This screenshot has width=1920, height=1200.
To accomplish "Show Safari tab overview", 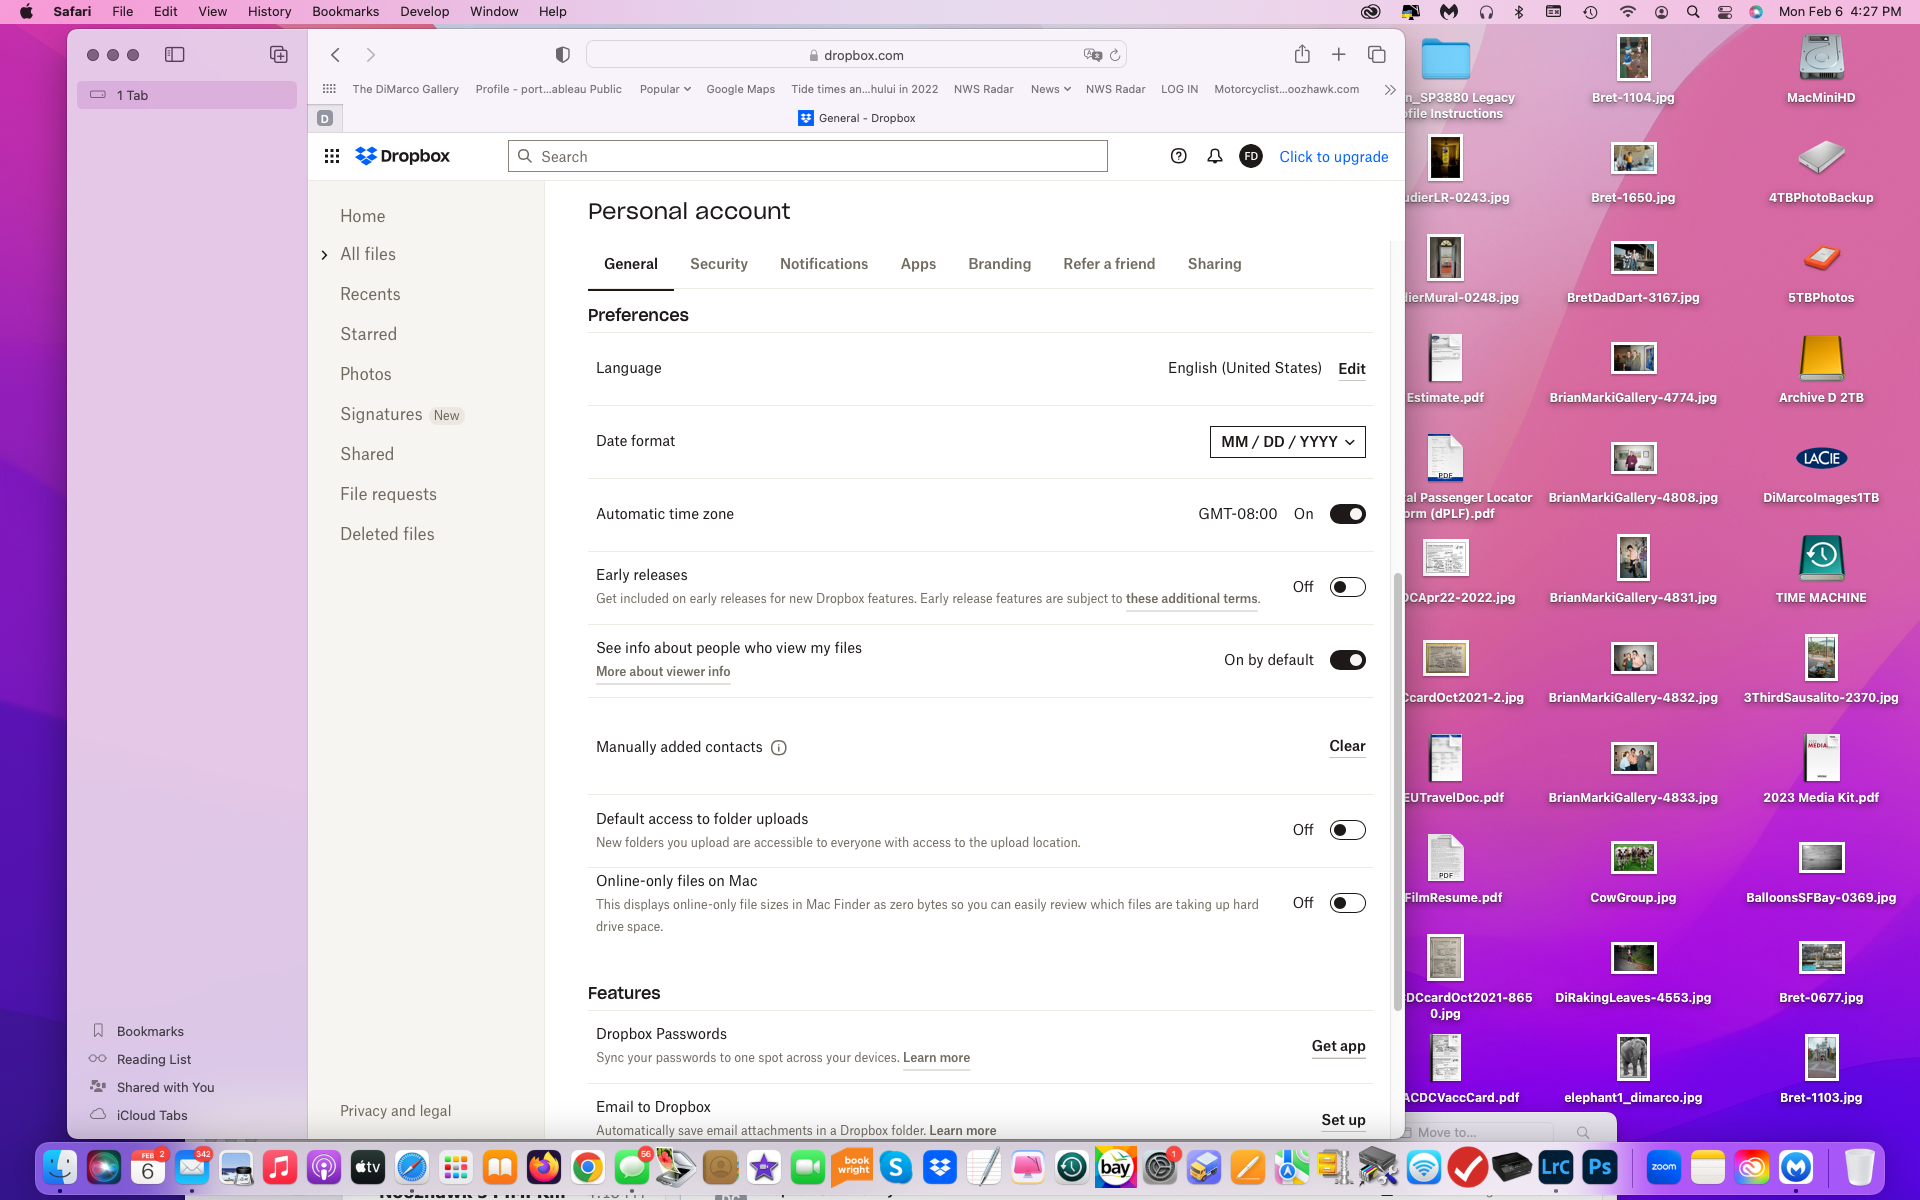I will (1377, 54).
